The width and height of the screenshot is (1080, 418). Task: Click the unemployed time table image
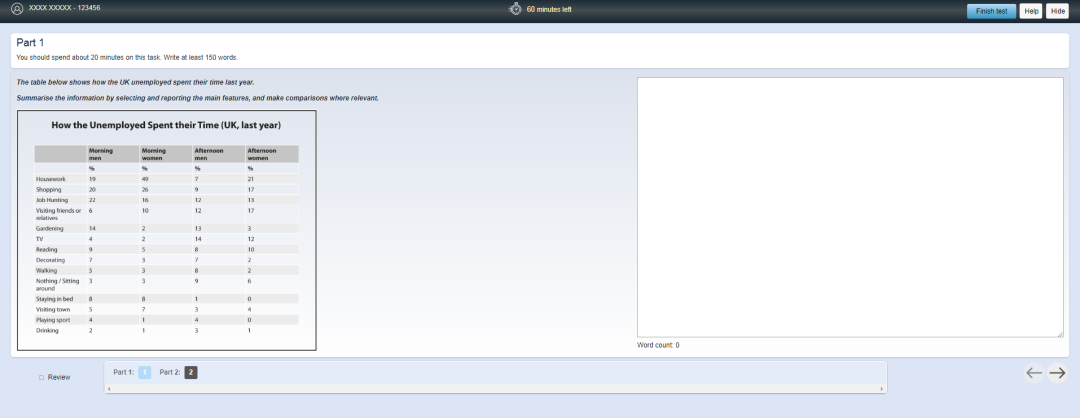(x=167, y=230)
